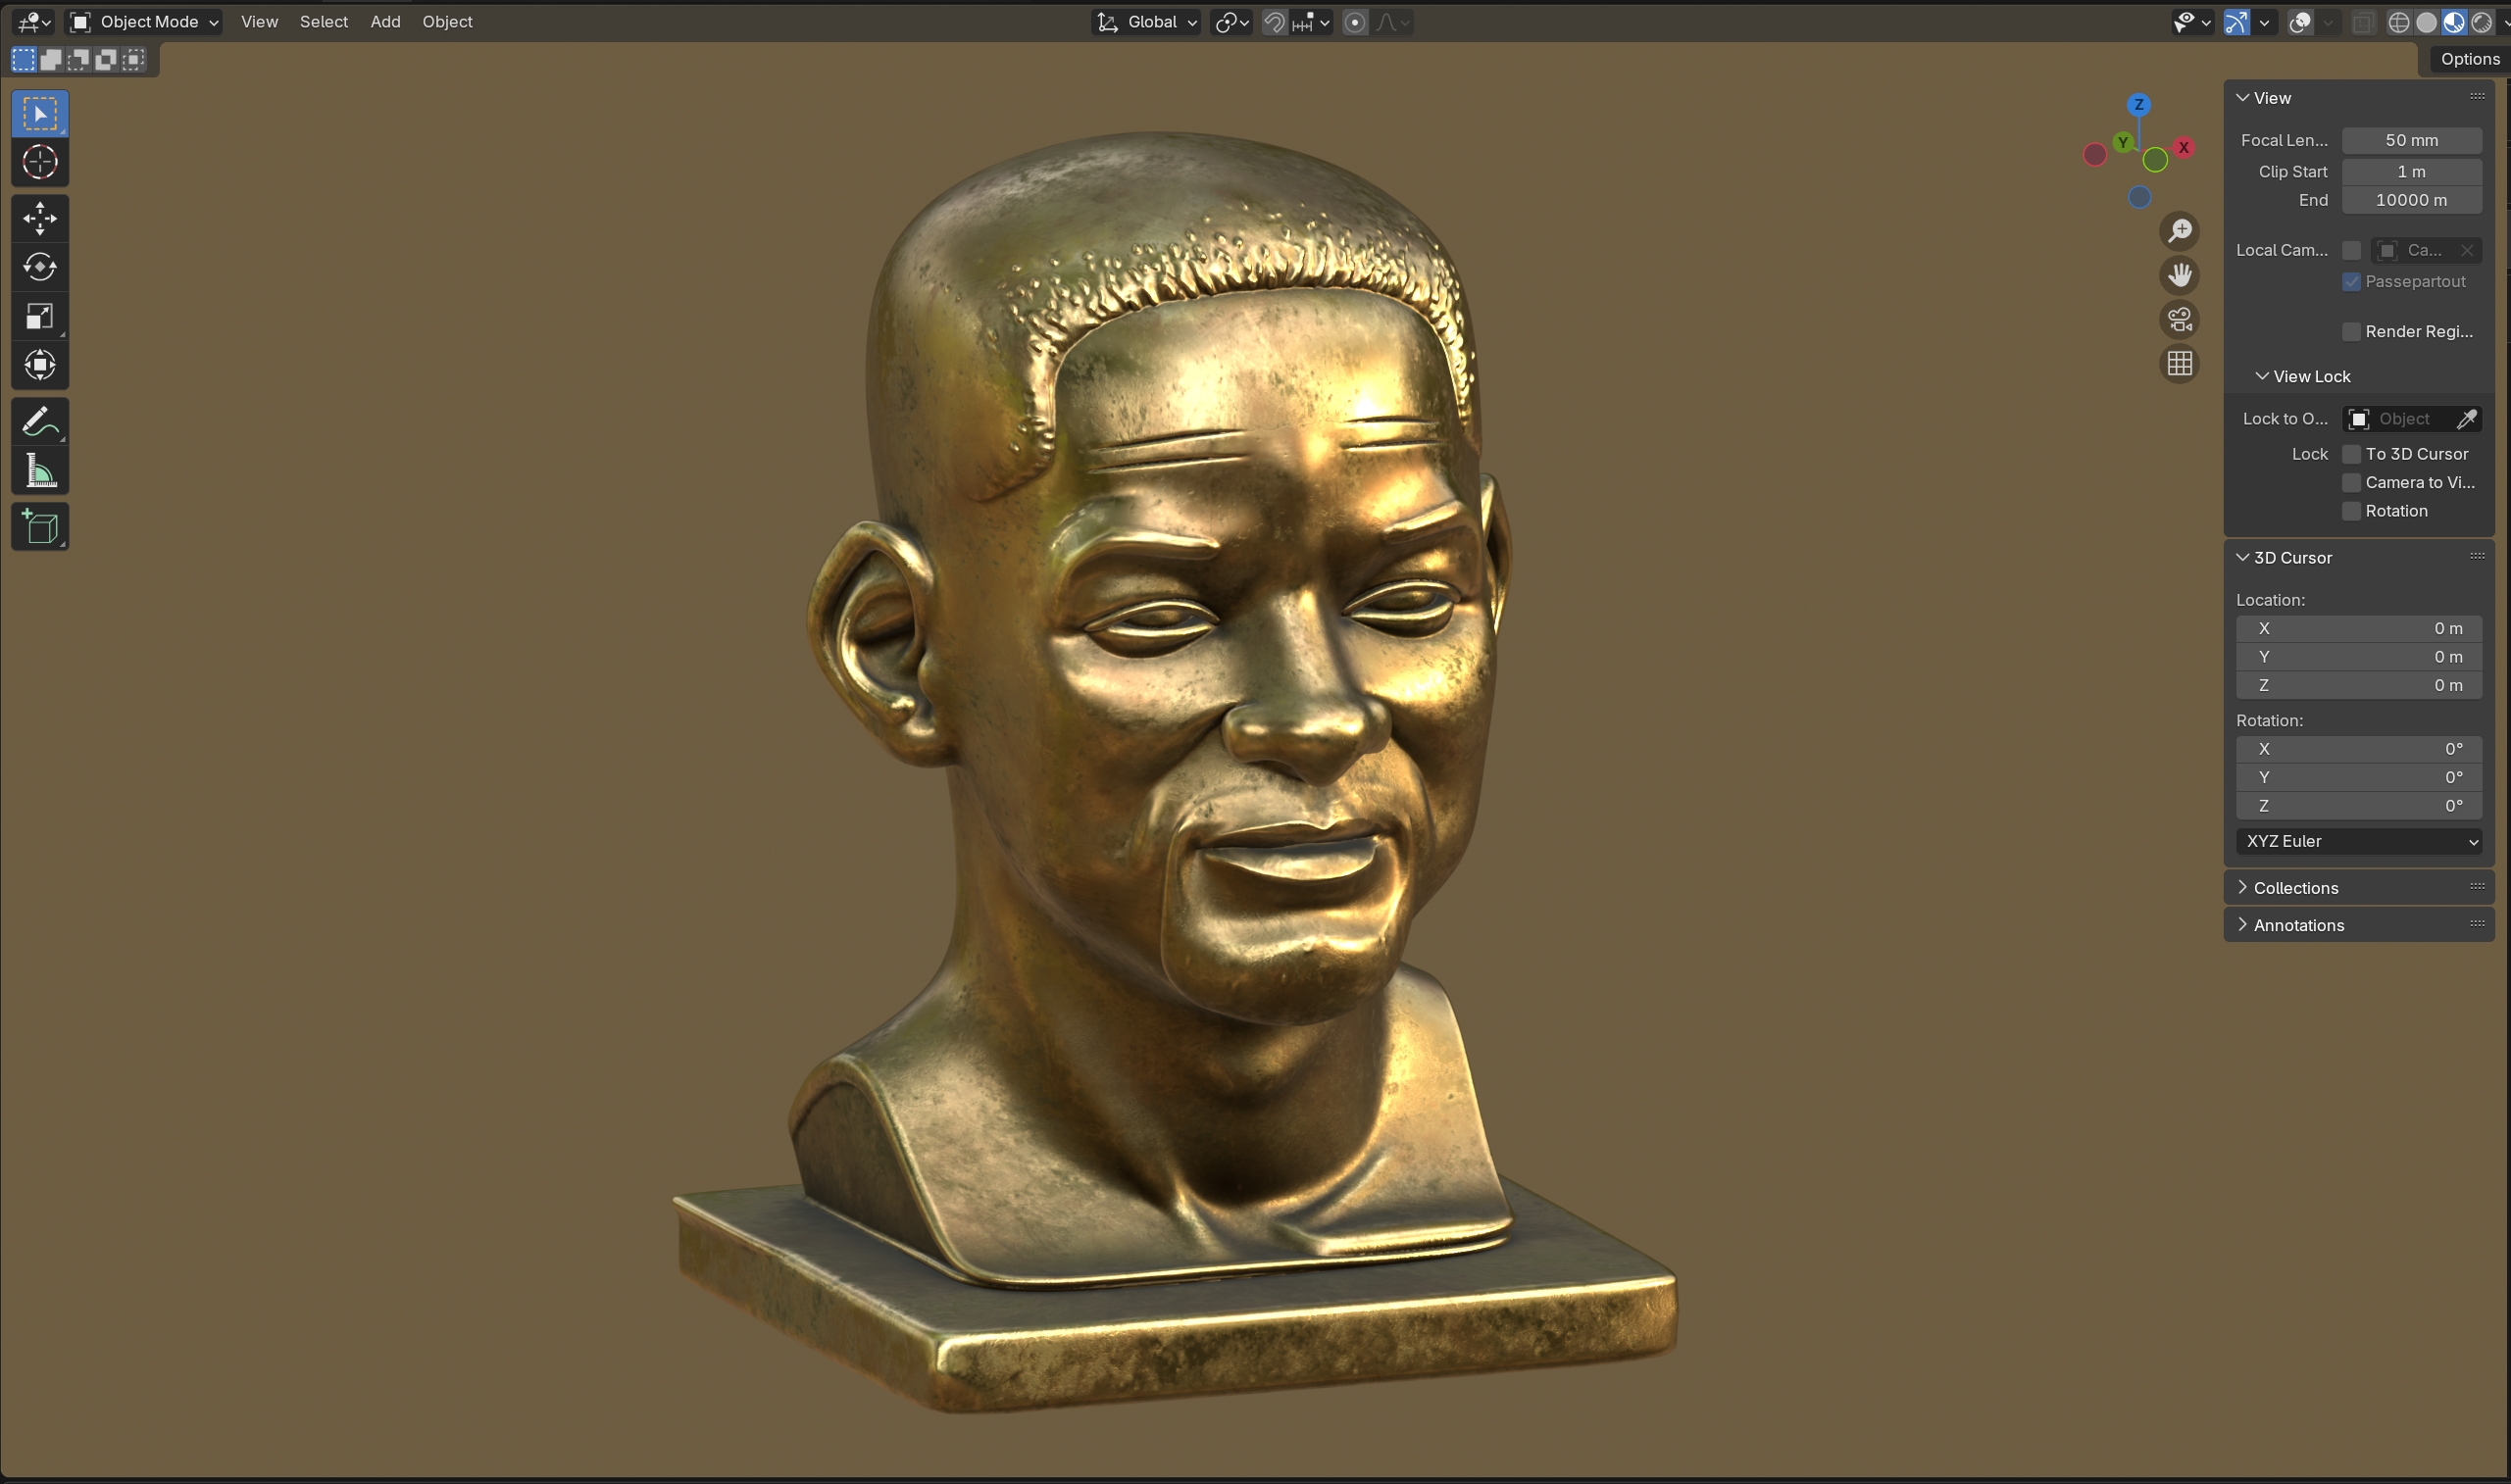Pick the Scale tool
Image resolution: width=2511 pixels, height=1484 pixels.
pos(40,316)
